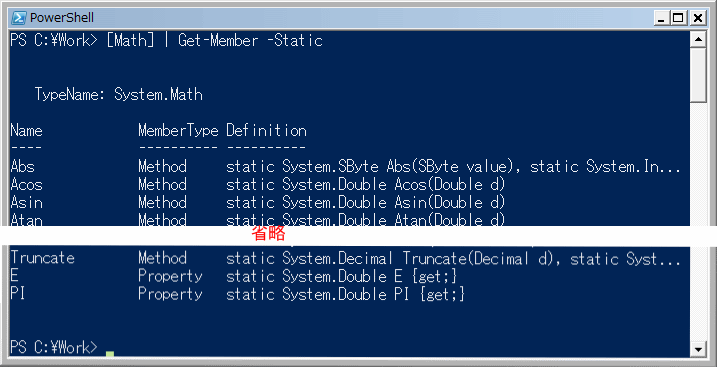The height and width of the screenshot is (367, 717).
Task: Click the Abs method row
Action: 346,166
